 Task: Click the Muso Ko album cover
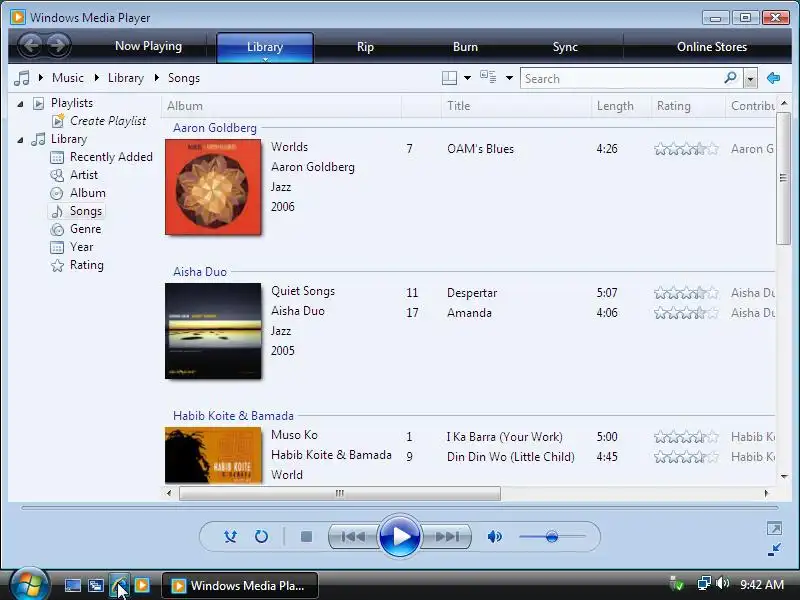(x=213, y=455)
